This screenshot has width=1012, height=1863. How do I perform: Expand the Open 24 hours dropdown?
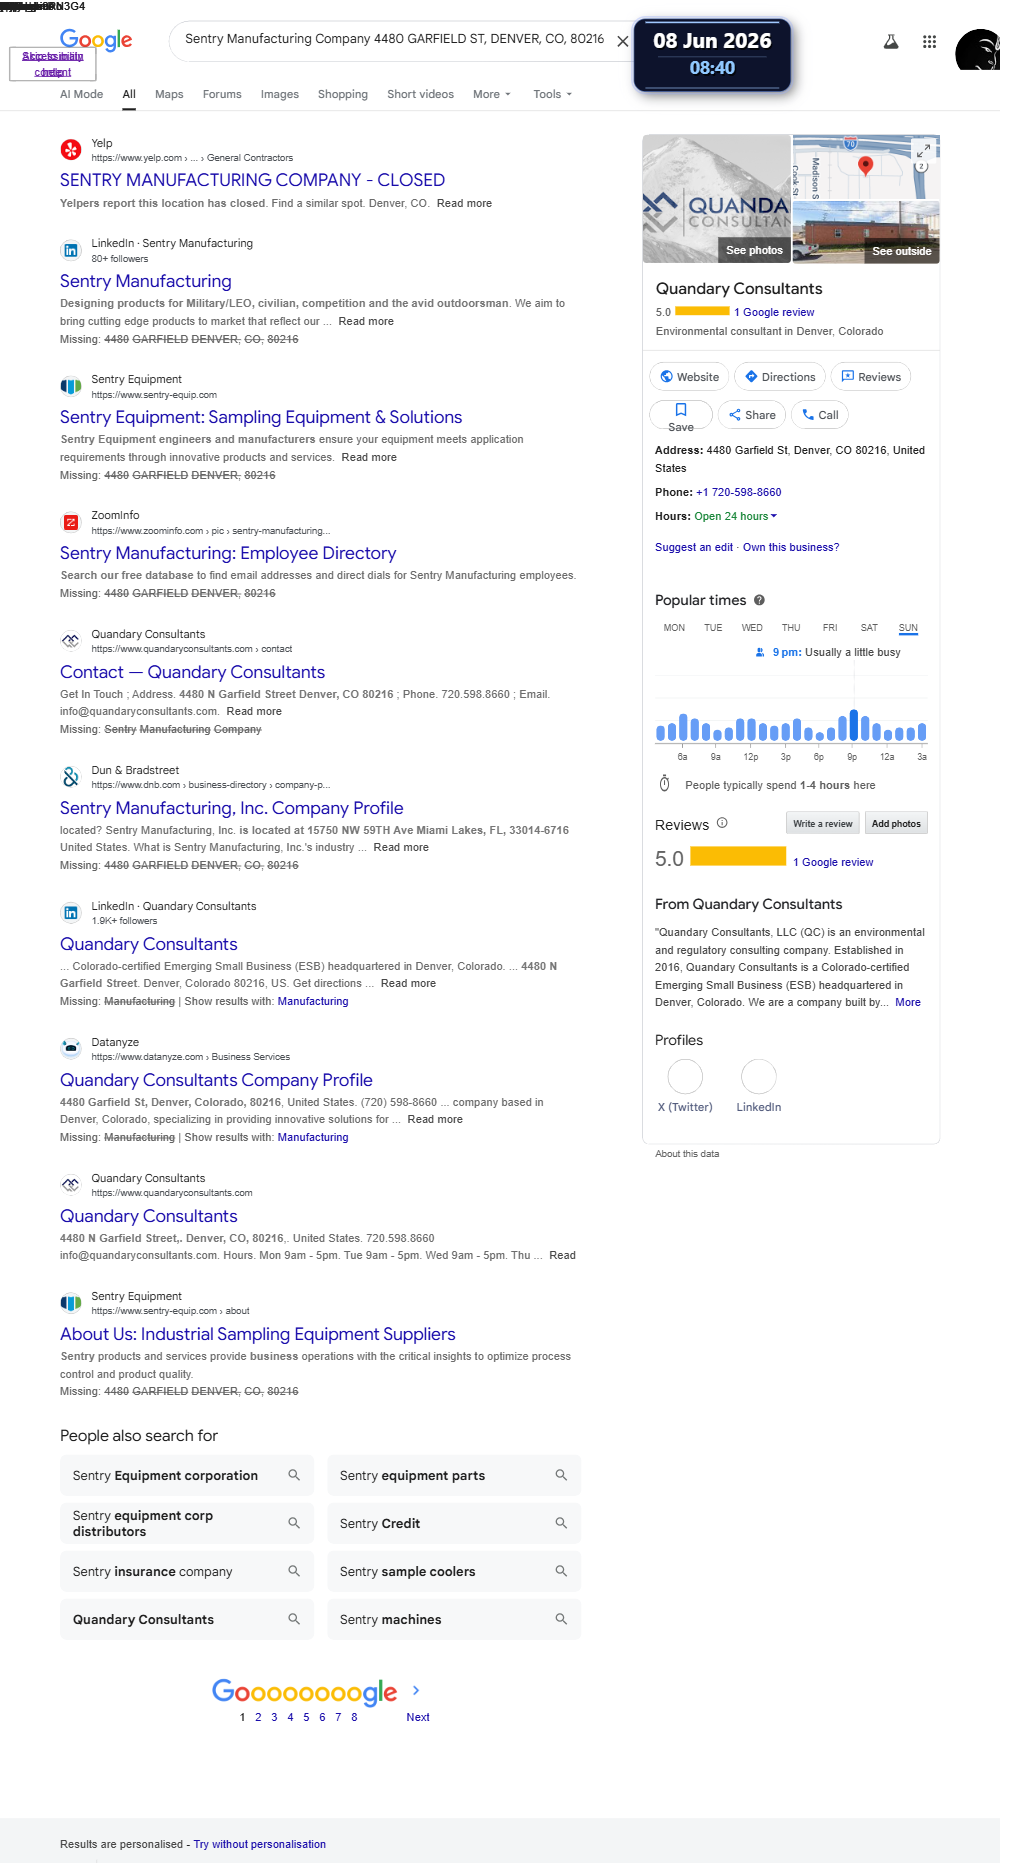[x=736, y=516]
